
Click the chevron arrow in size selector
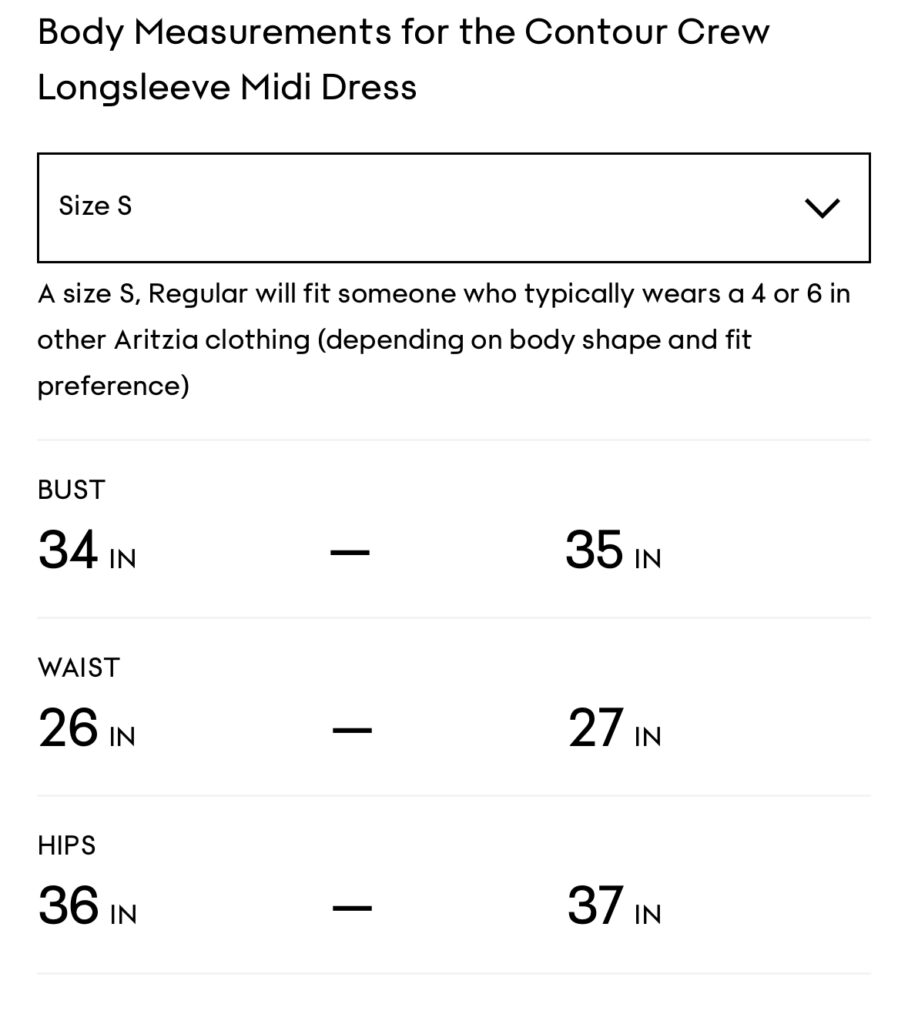822,208
